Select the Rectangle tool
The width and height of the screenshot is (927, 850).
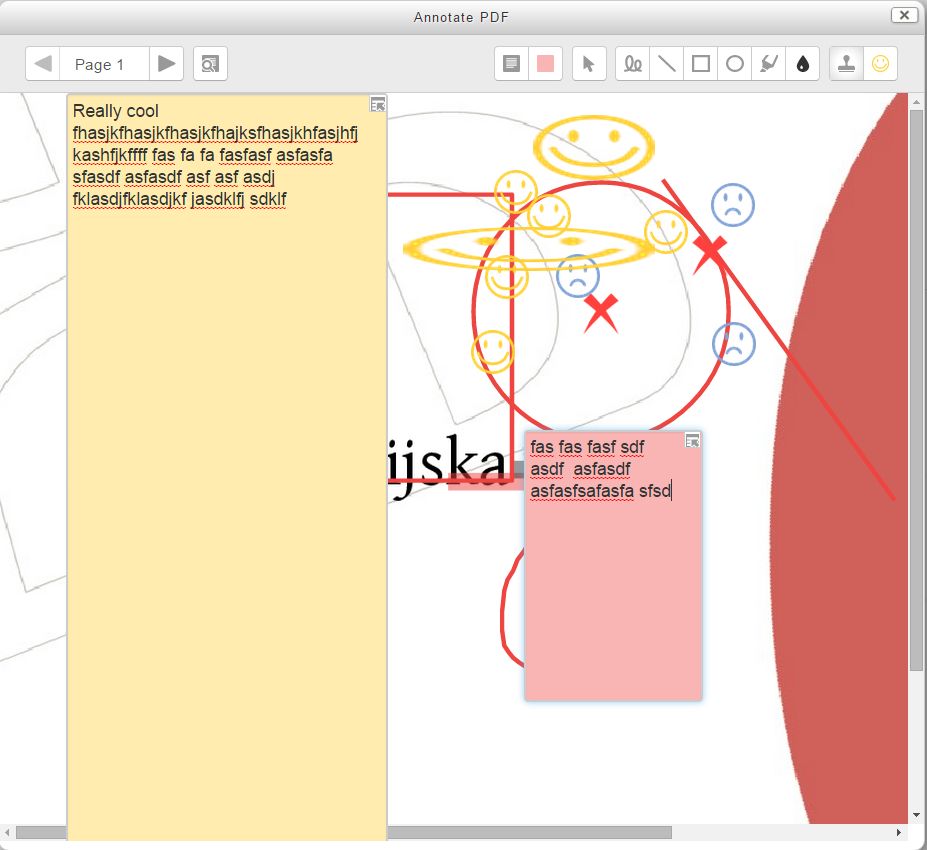[701, 64]
